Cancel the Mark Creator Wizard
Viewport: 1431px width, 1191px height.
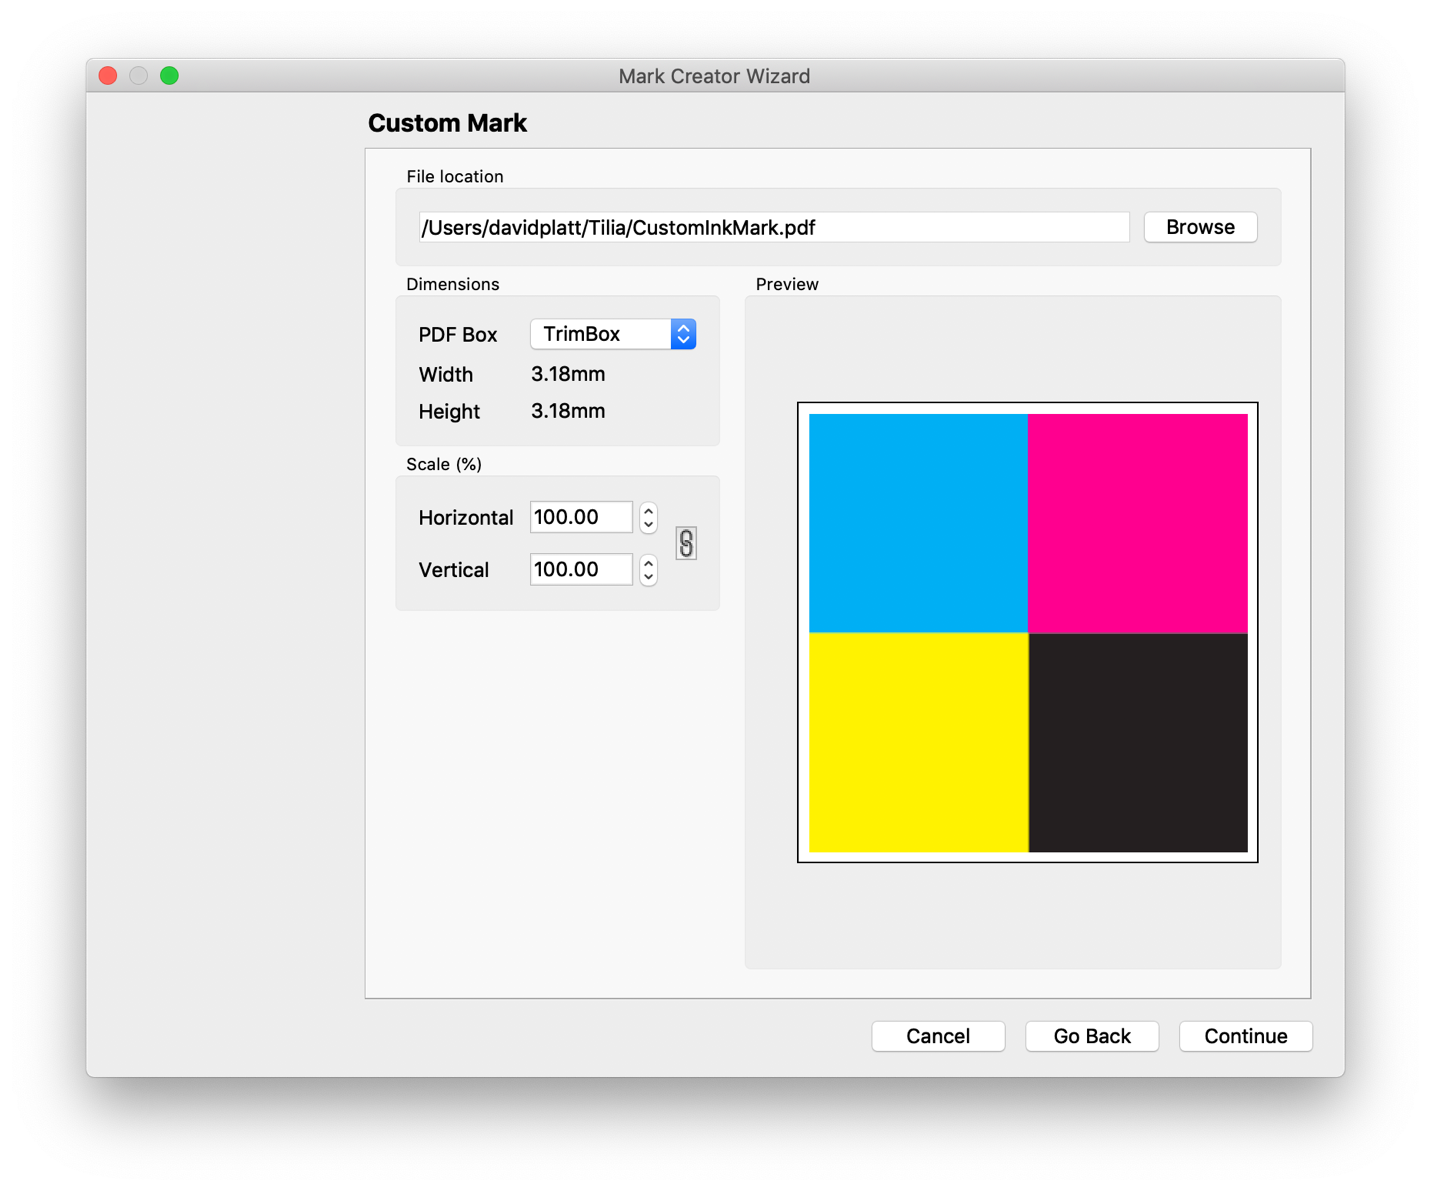937,1036
